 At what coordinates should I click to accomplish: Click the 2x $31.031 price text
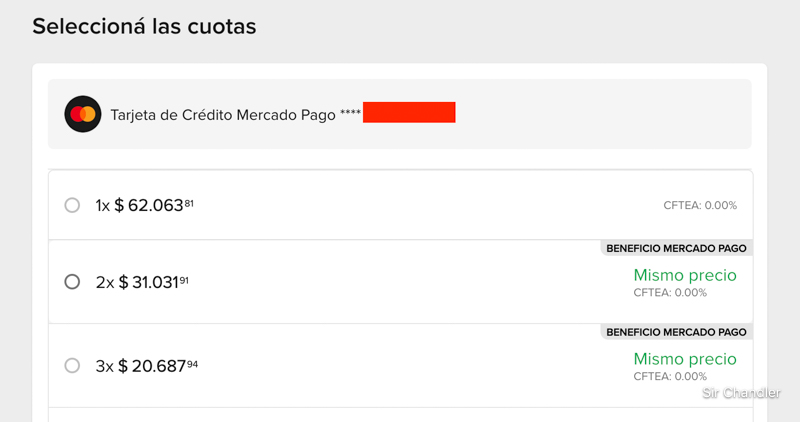coord(142,282)
